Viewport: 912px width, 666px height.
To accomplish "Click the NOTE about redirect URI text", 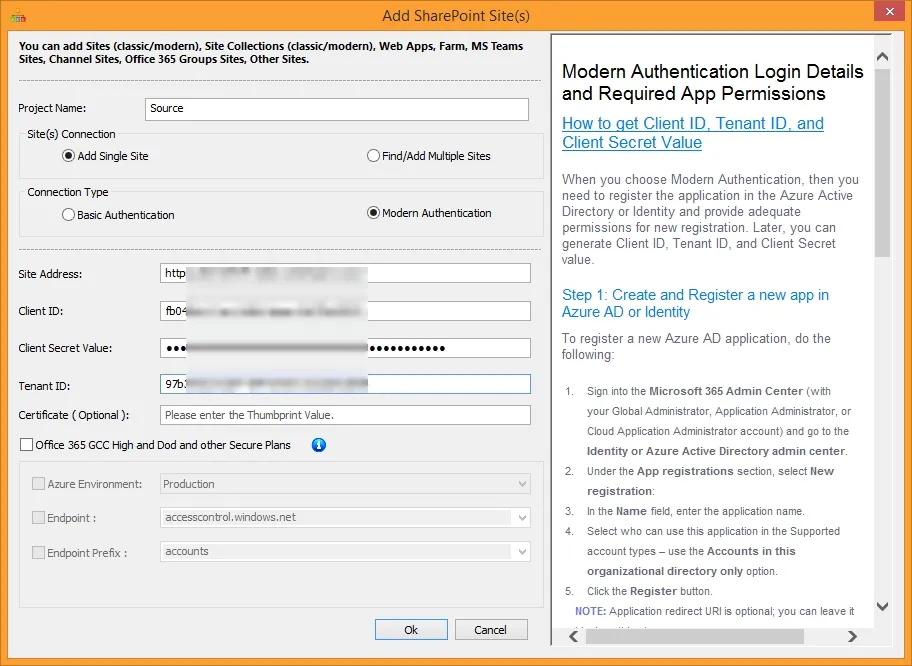I will 715,611.
